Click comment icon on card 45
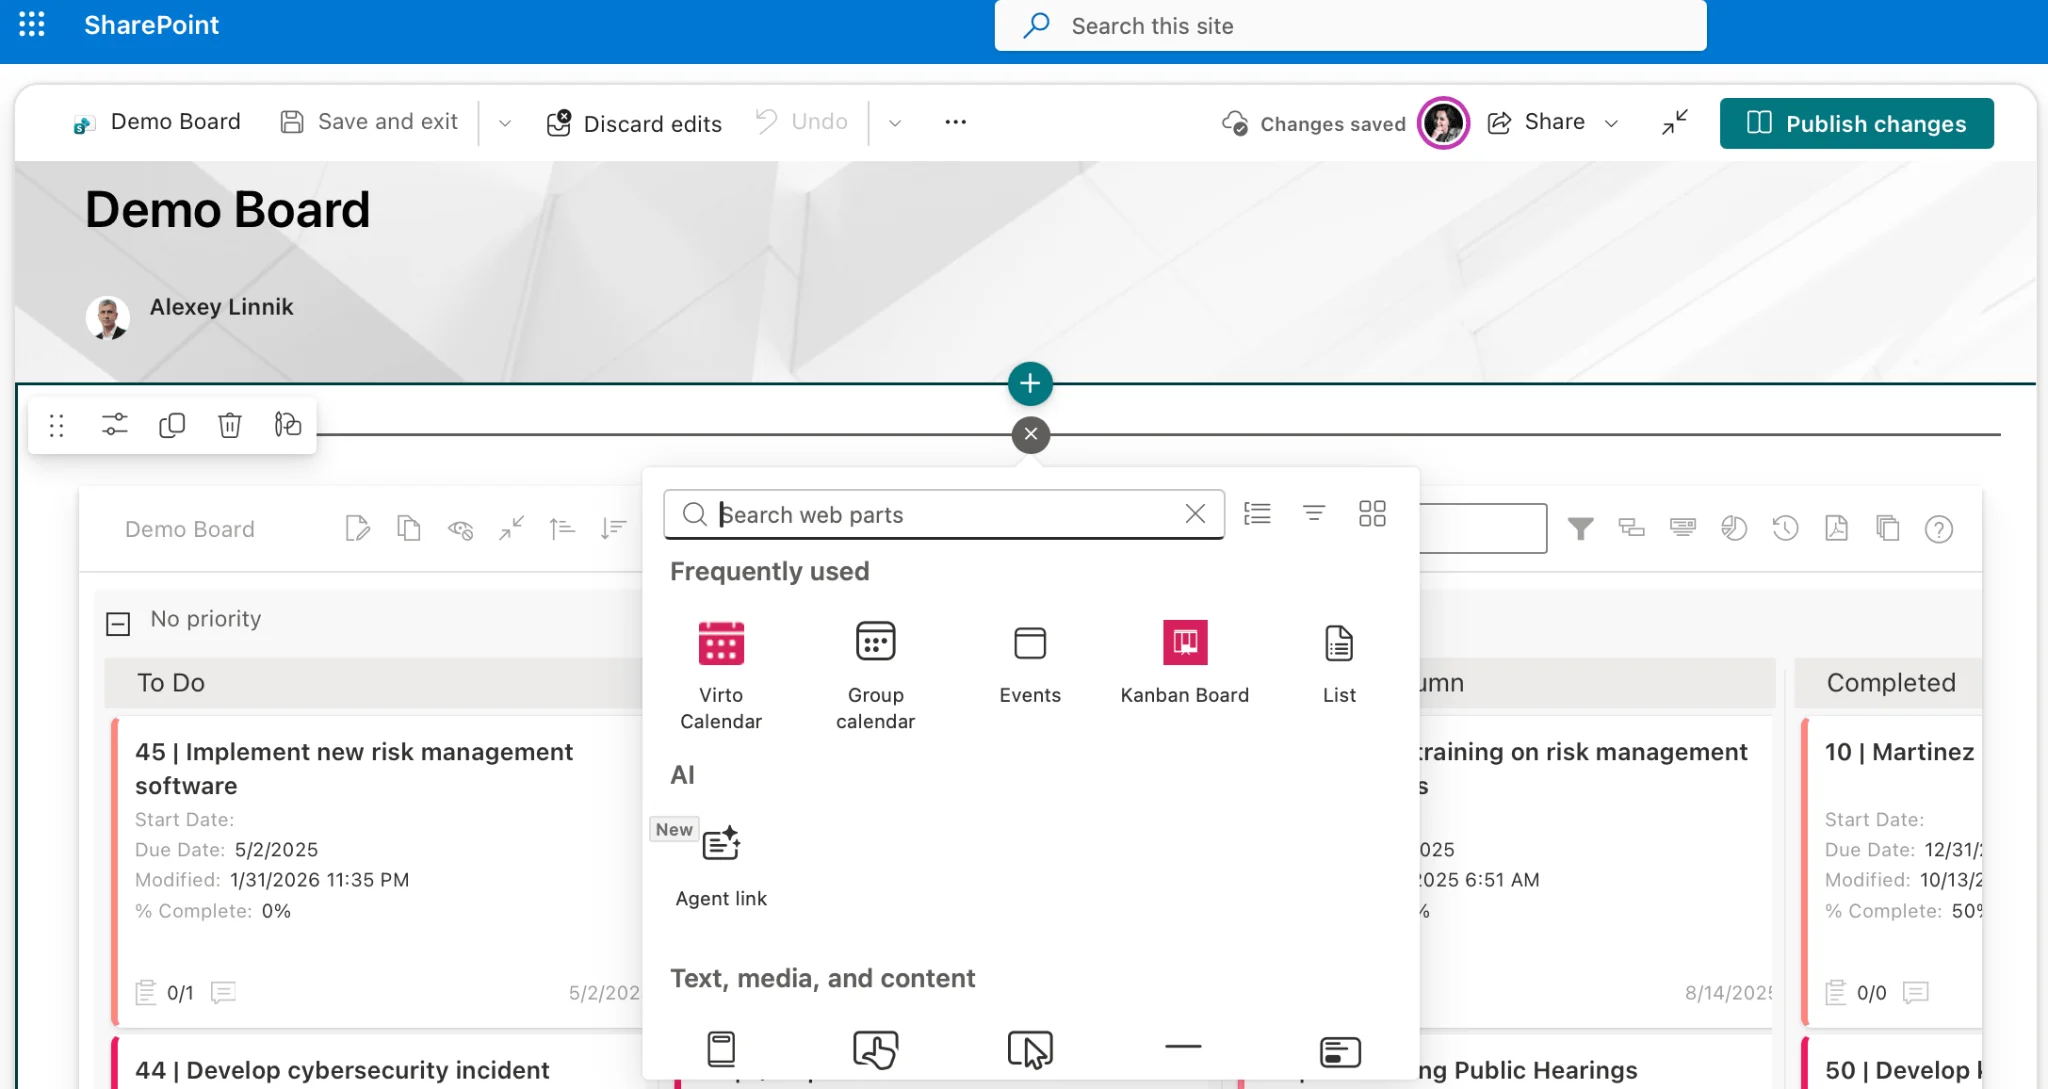Screen dimensions: 2048x1089 click(x=223, y=992)
